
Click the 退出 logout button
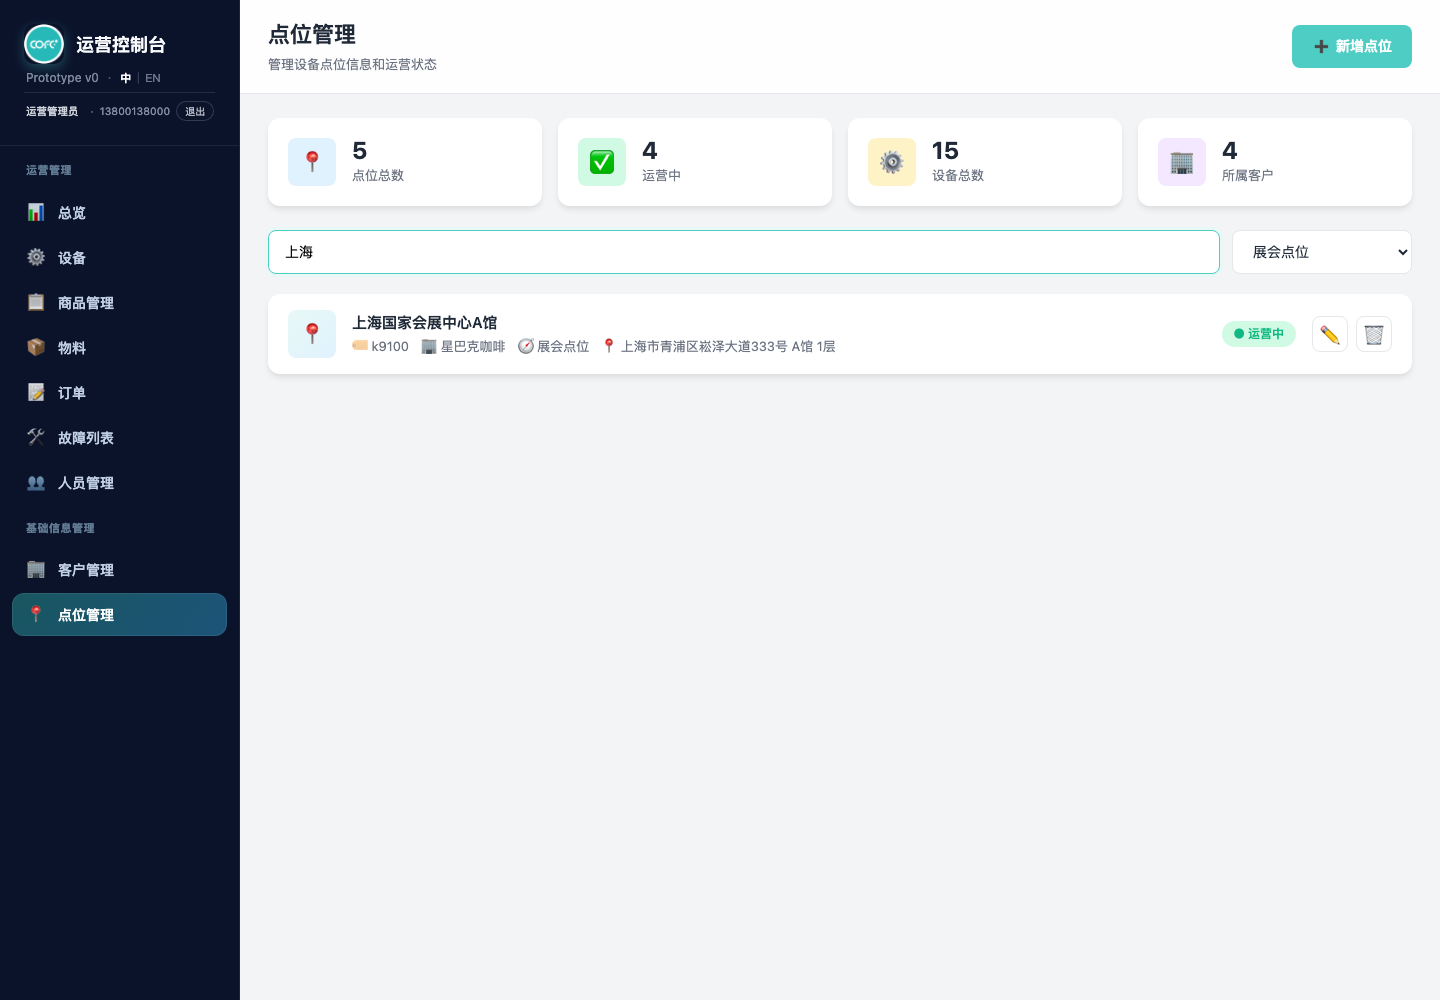(x=195, y=111)
